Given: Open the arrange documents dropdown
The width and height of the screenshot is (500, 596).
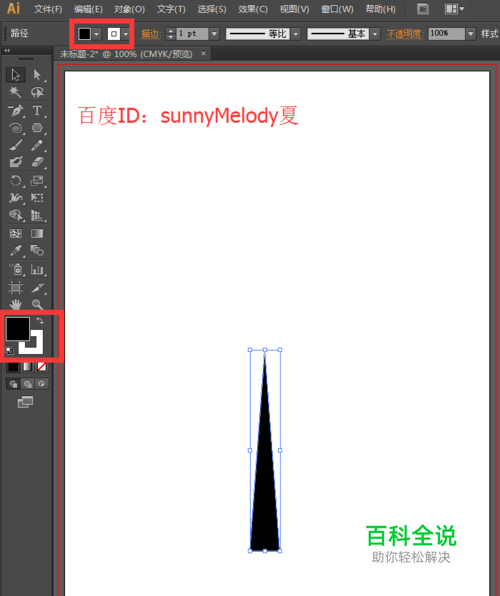Looking at the screenshot, I should tap(455, 9).
